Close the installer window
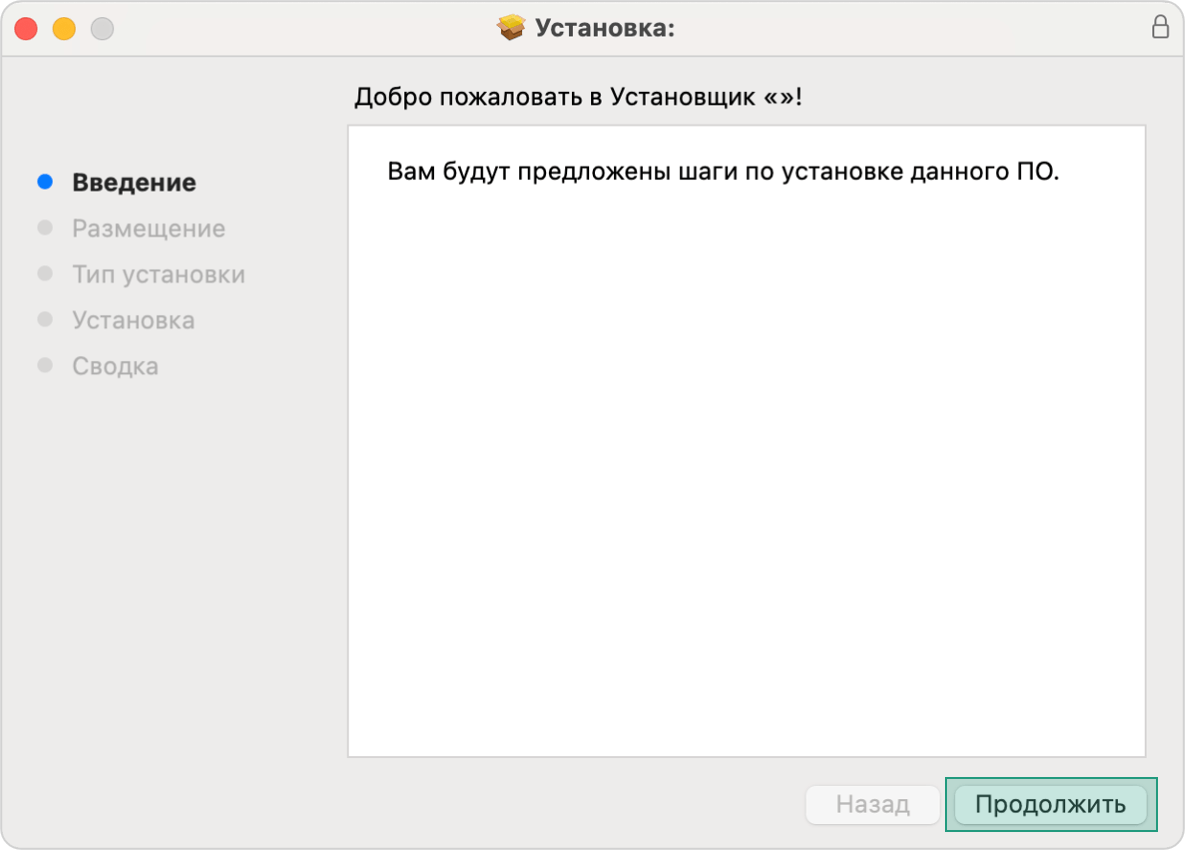This screenshot has width=1185, height=850. coord(26,29)
